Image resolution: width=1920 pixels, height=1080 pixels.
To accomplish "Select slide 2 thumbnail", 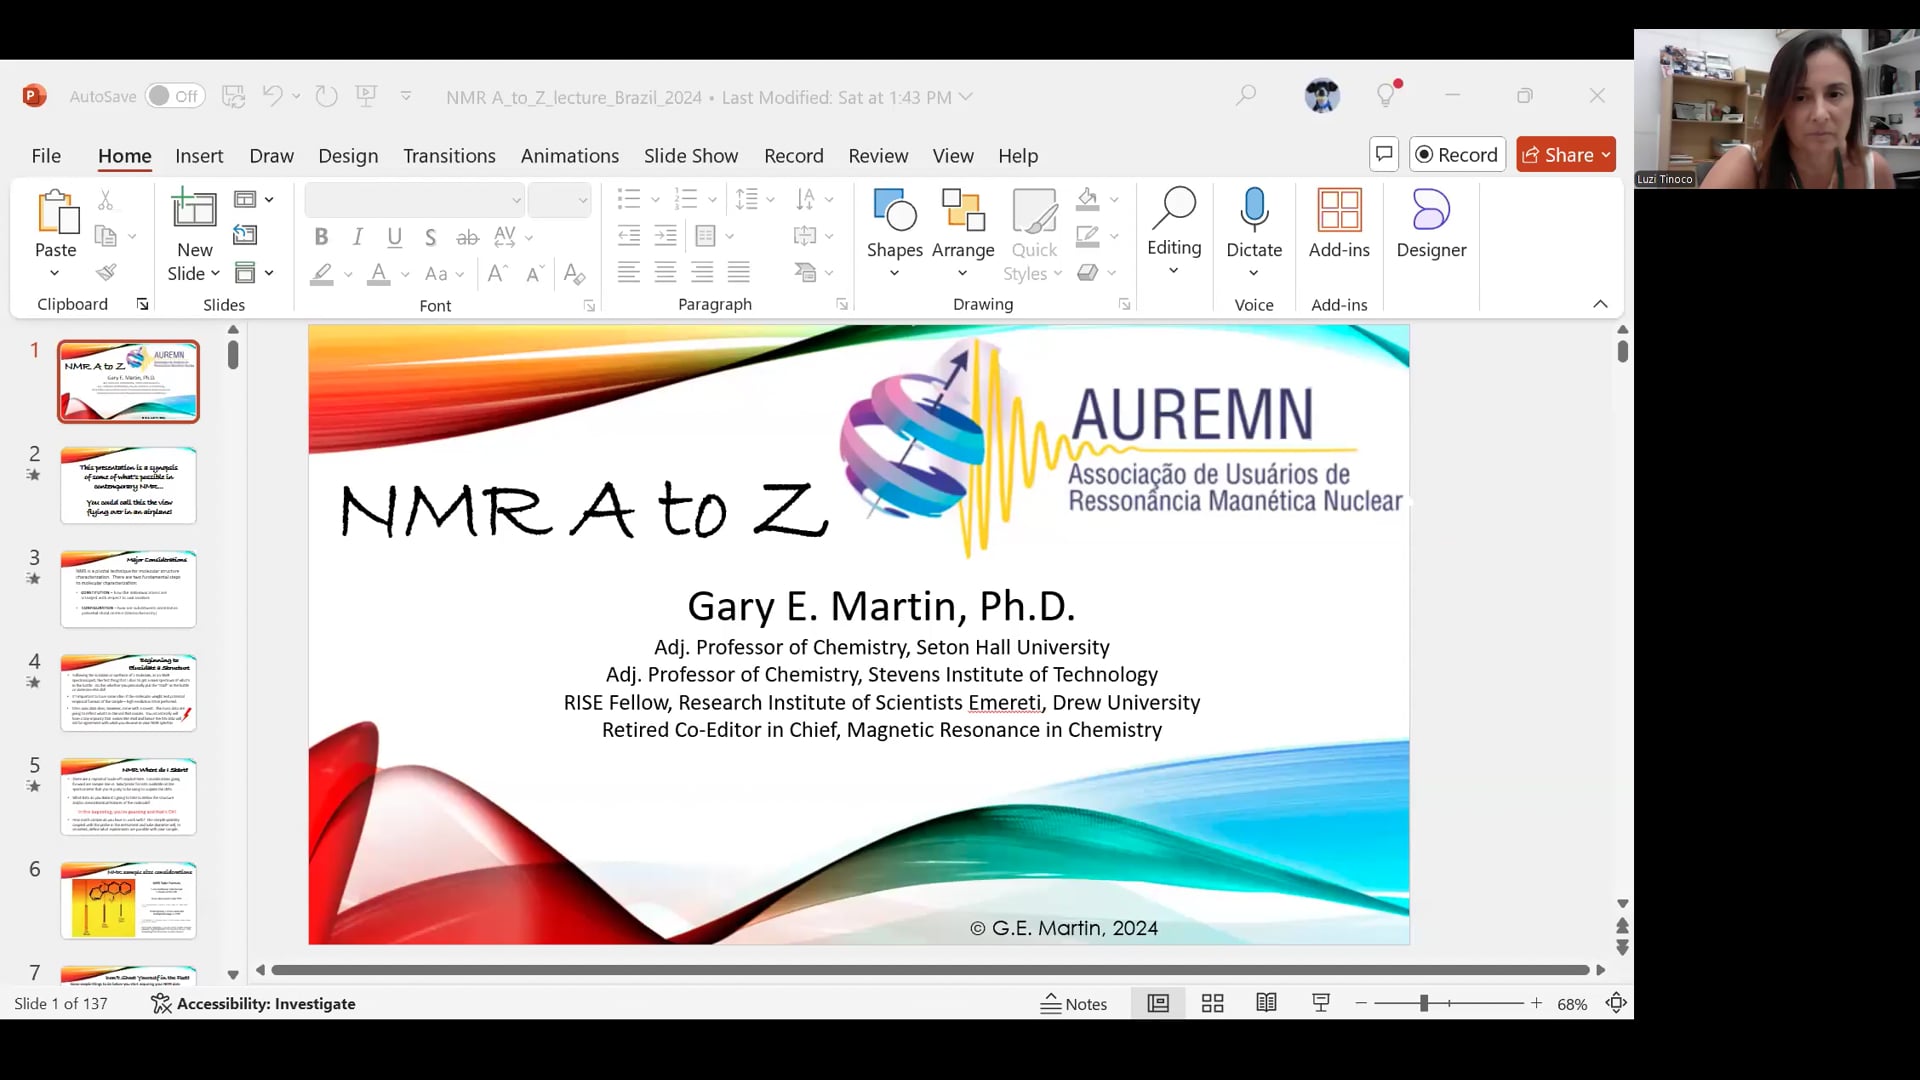I will tap(128, 485).
